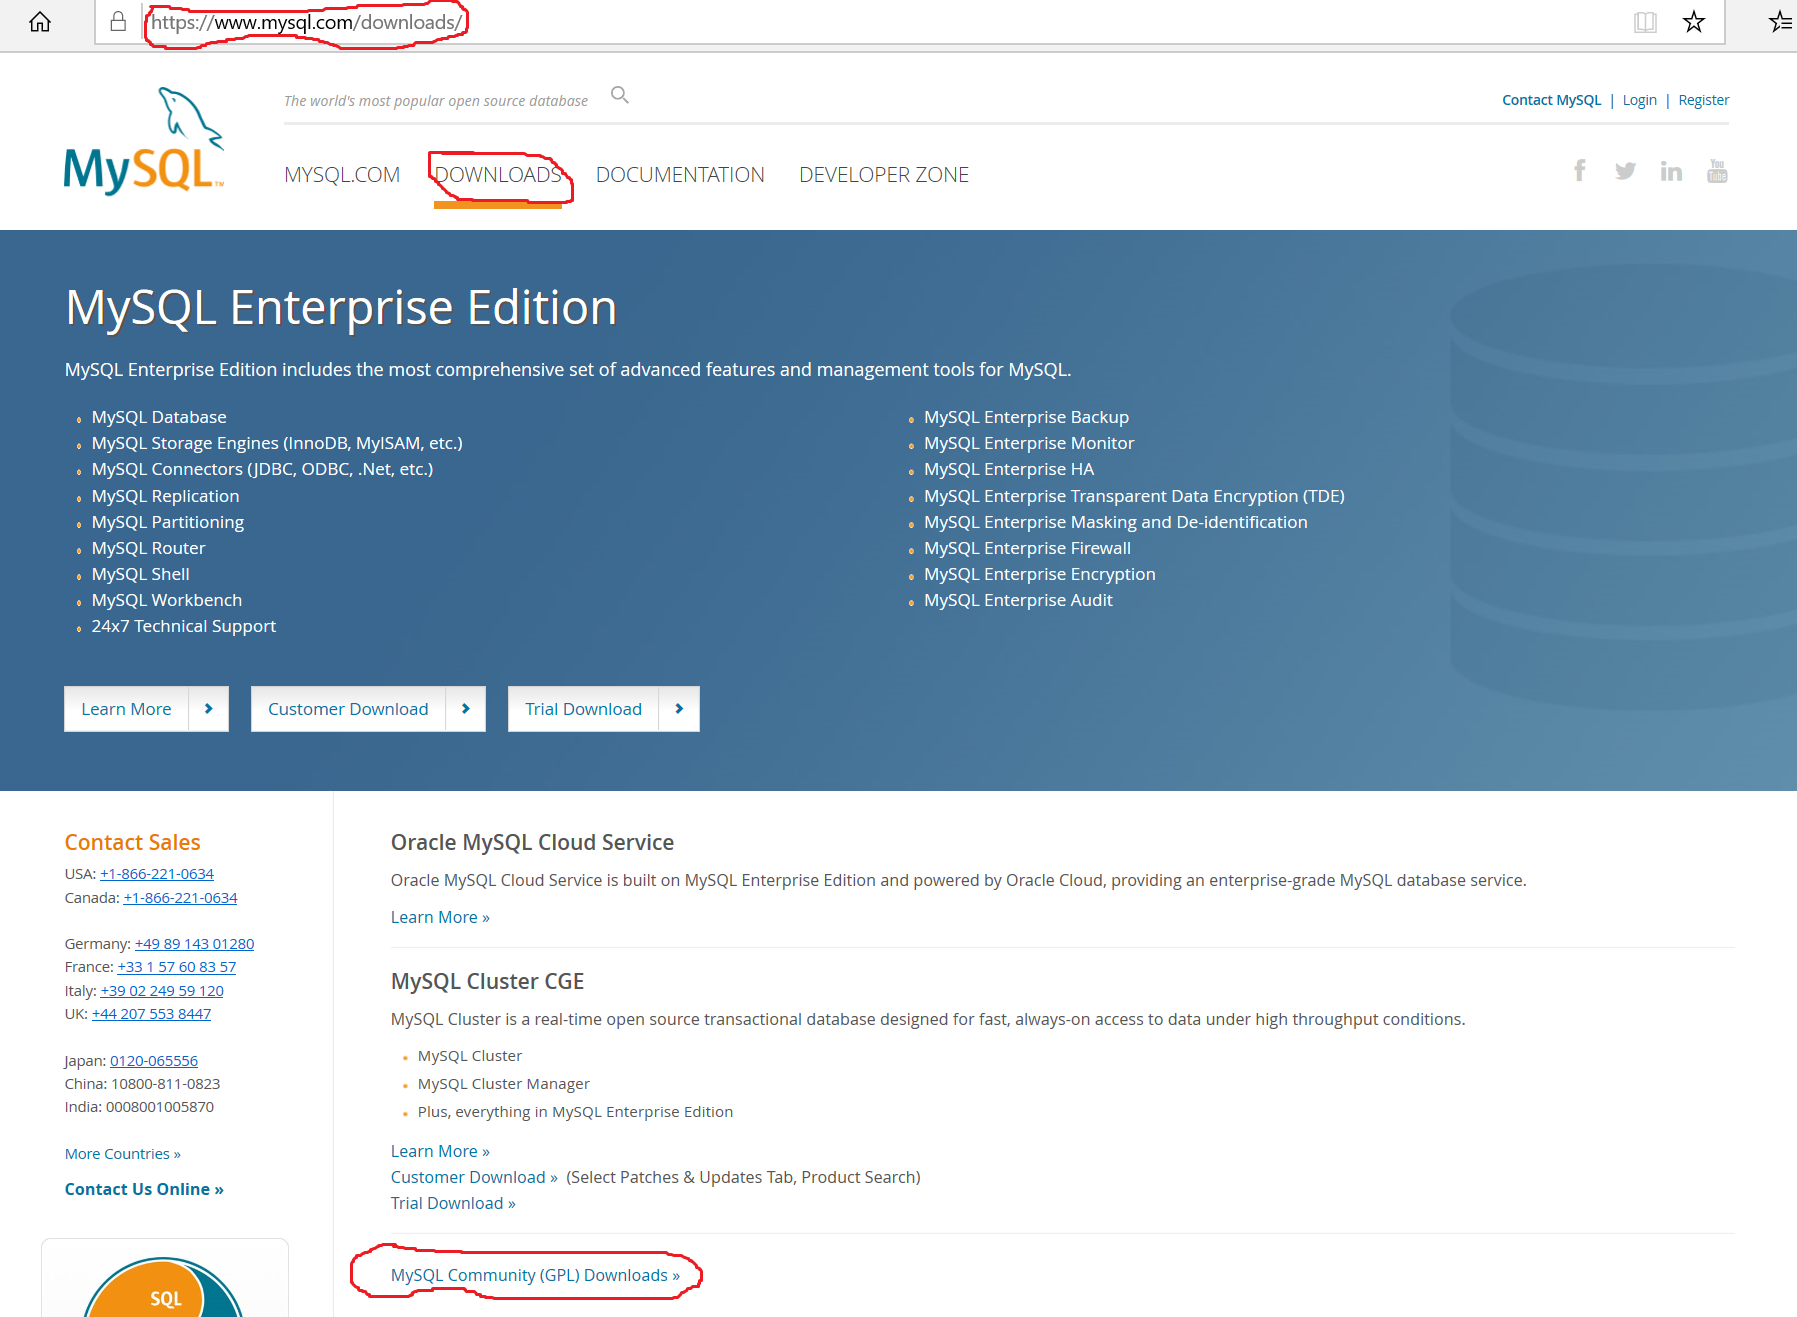Click Cluster CGE Customer Download link
The image size is (1797, 1317).
pos(474,1177)
